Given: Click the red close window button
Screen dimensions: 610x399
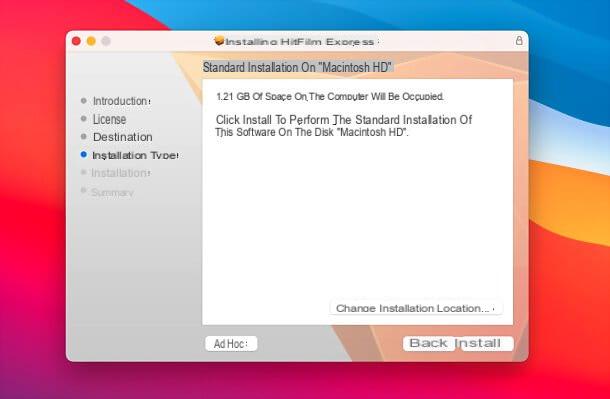Looking at the screenshot, I should (76, 41).
